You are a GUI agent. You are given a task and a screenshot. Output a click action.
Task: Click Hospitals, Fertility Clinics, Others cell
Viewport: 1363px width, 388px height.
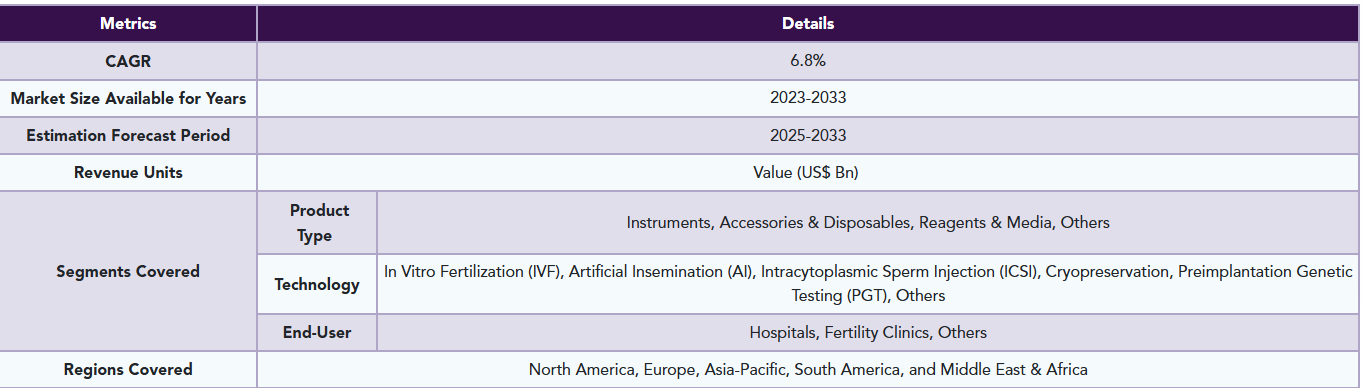click(868, 332)
